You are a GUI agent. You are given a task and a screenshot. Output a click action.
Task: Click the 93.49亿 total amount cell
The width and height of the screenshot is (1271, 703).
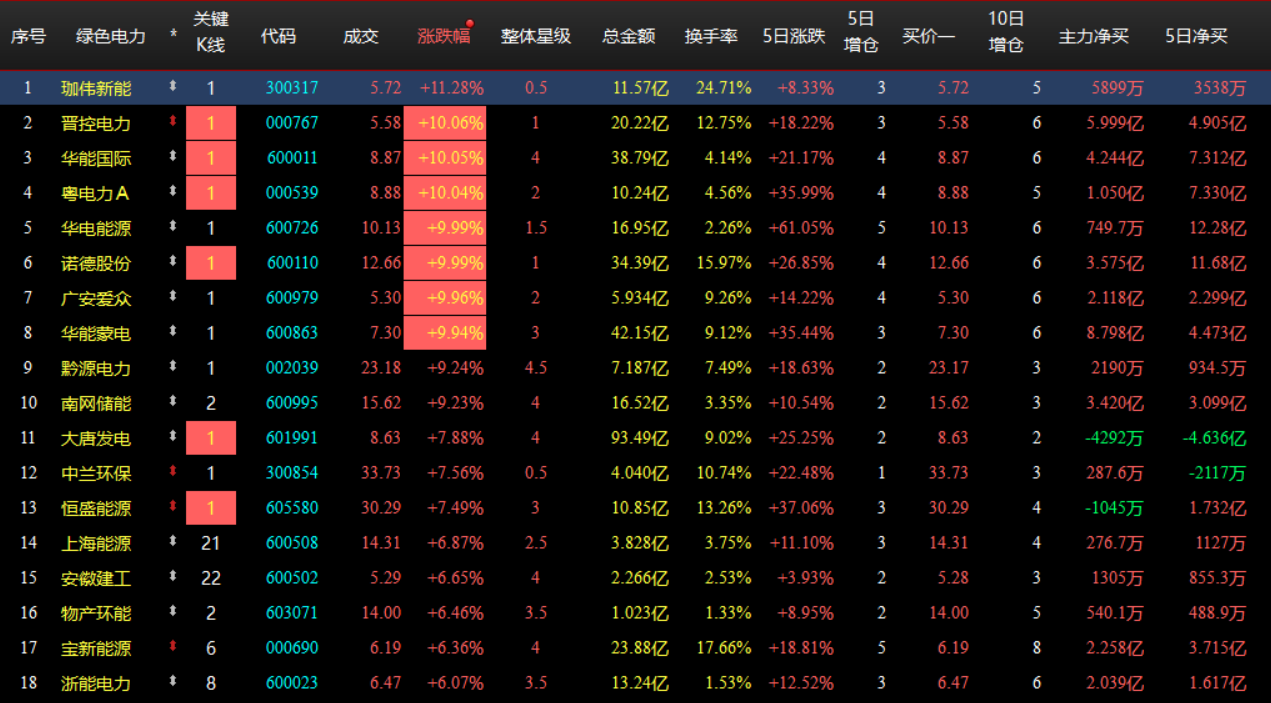tap(640, 438)
